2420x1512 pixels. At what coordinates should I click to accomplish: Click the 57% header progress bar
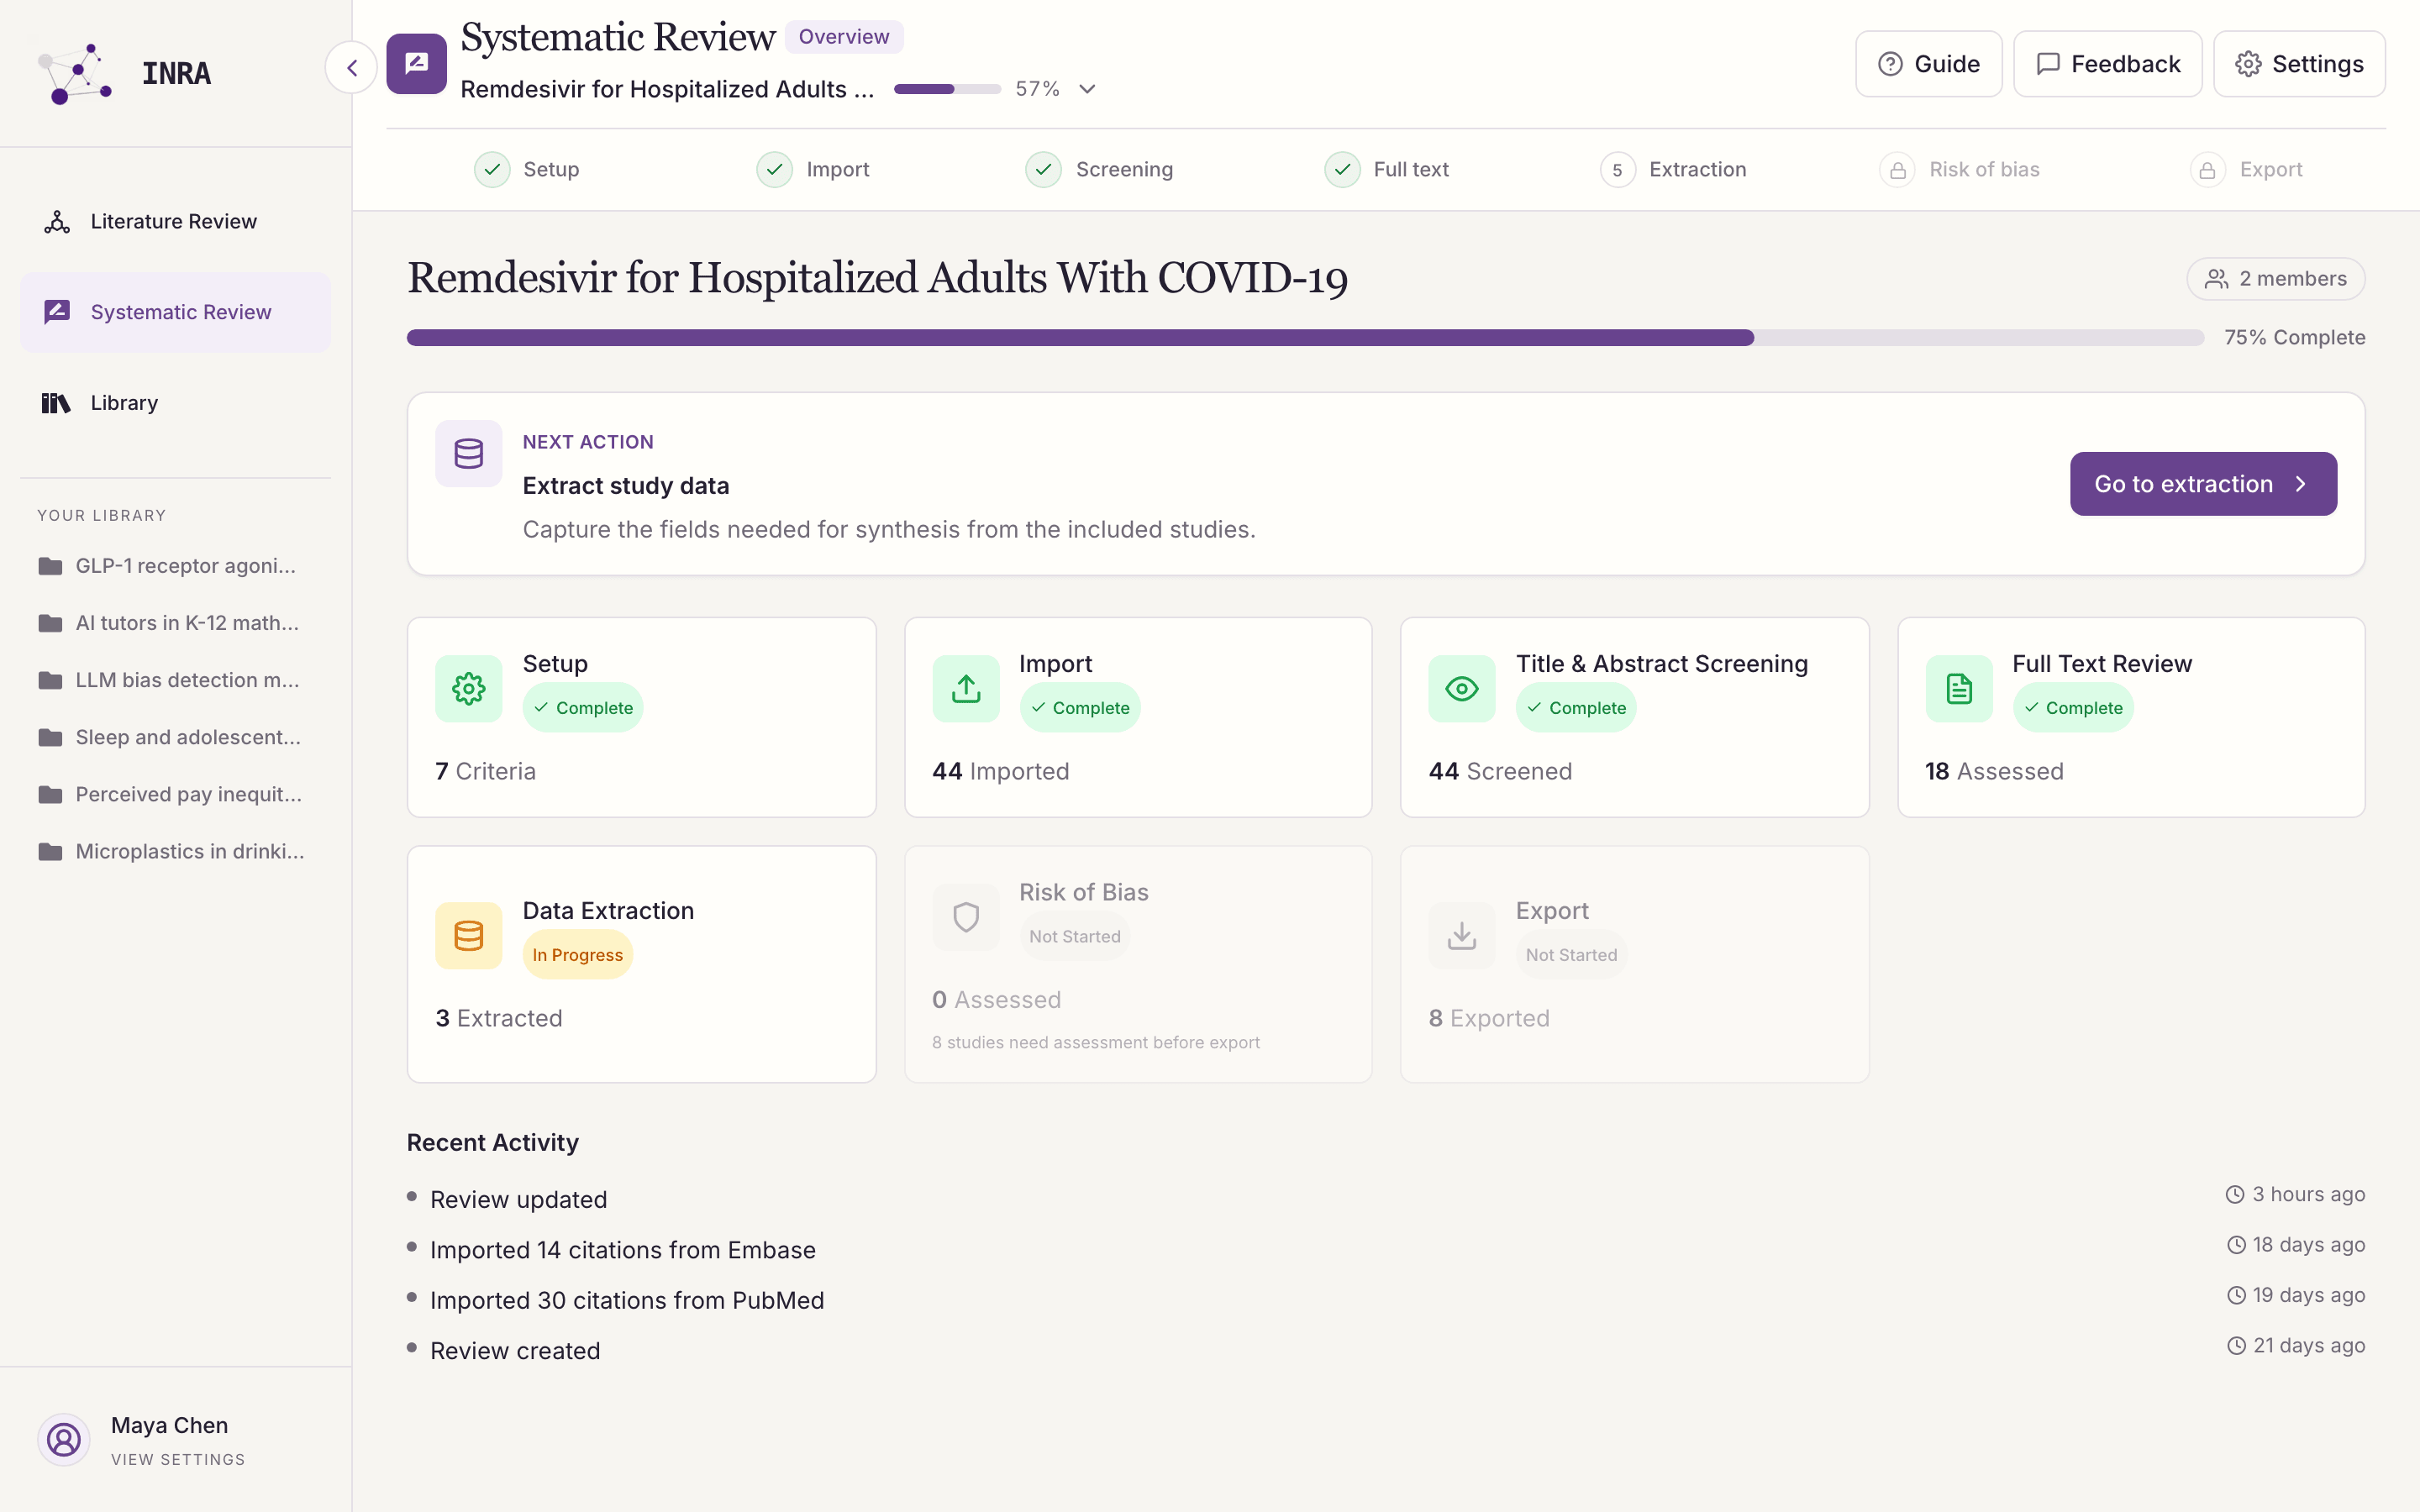[x=947, y=89]
